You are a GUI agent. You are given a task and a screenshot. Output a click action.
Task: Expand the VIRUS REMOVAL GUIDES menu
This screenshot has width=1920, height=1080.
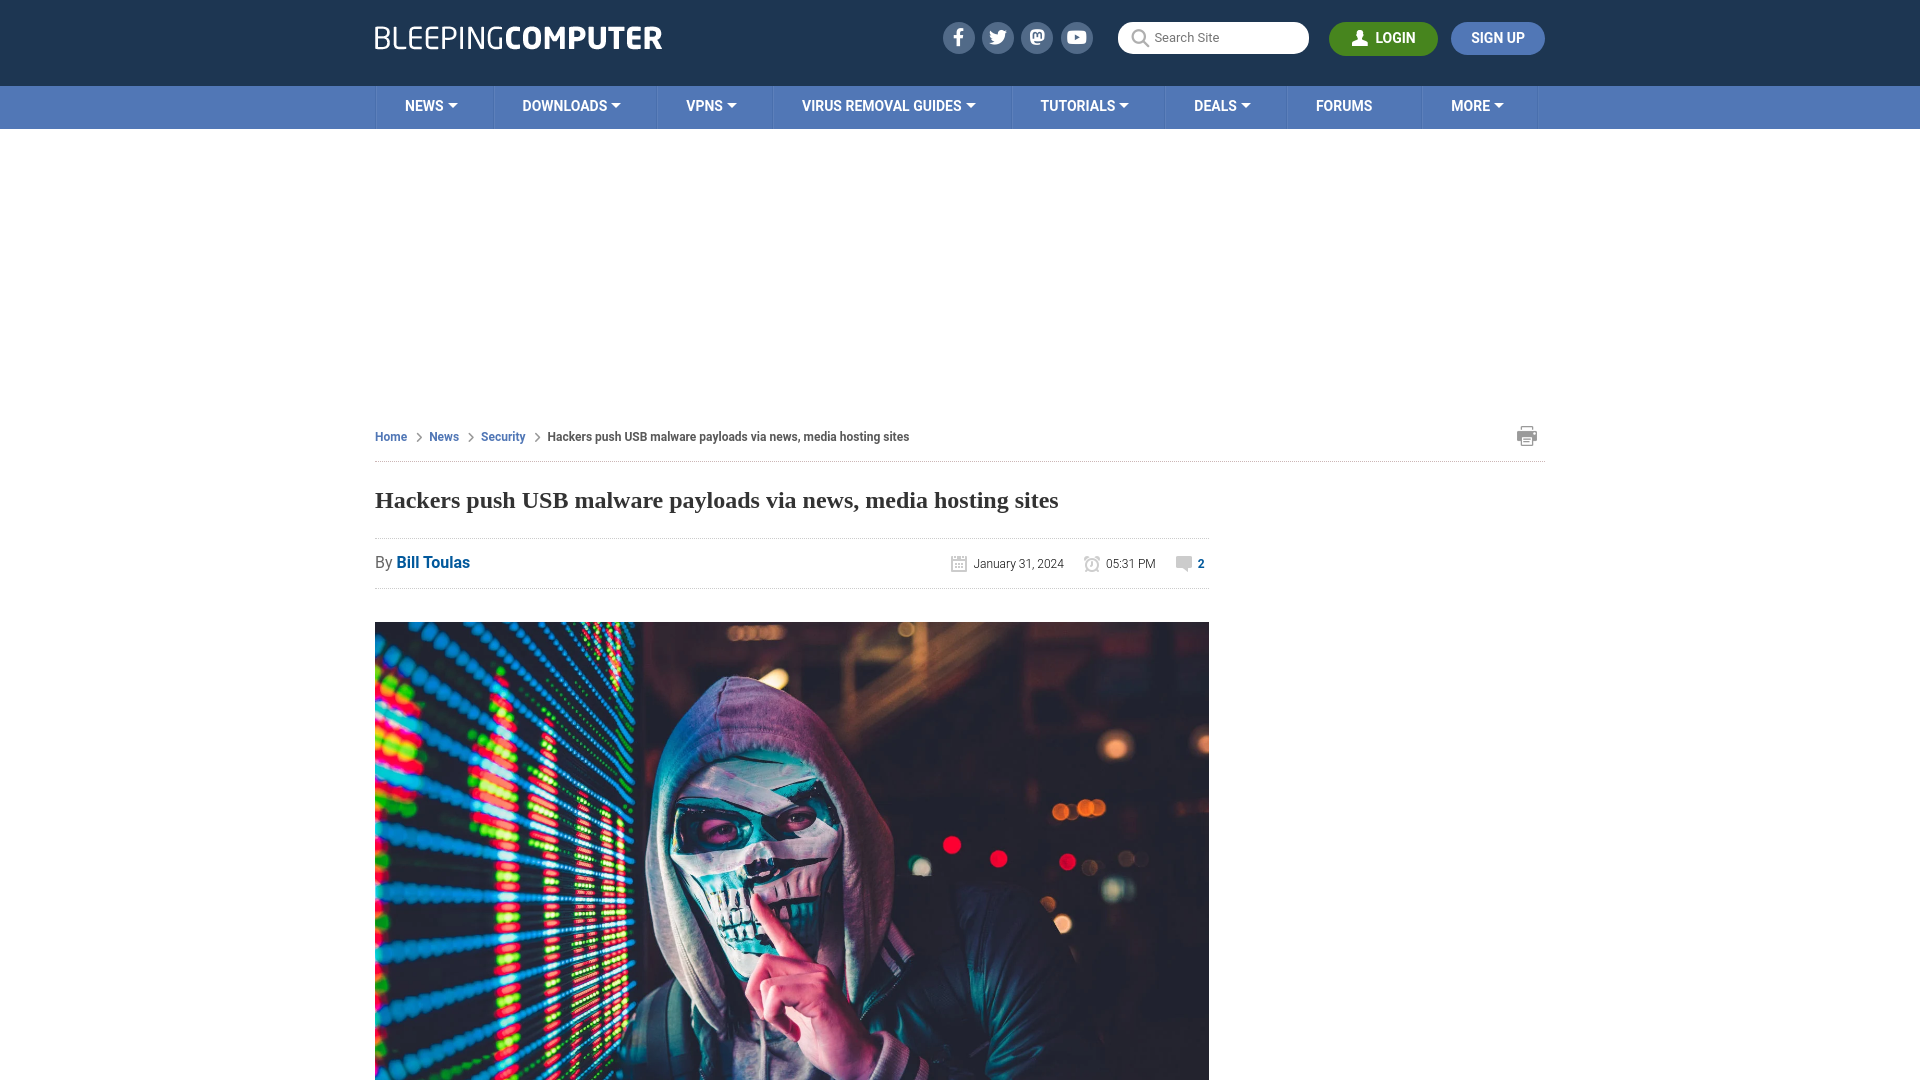point(887,107)
